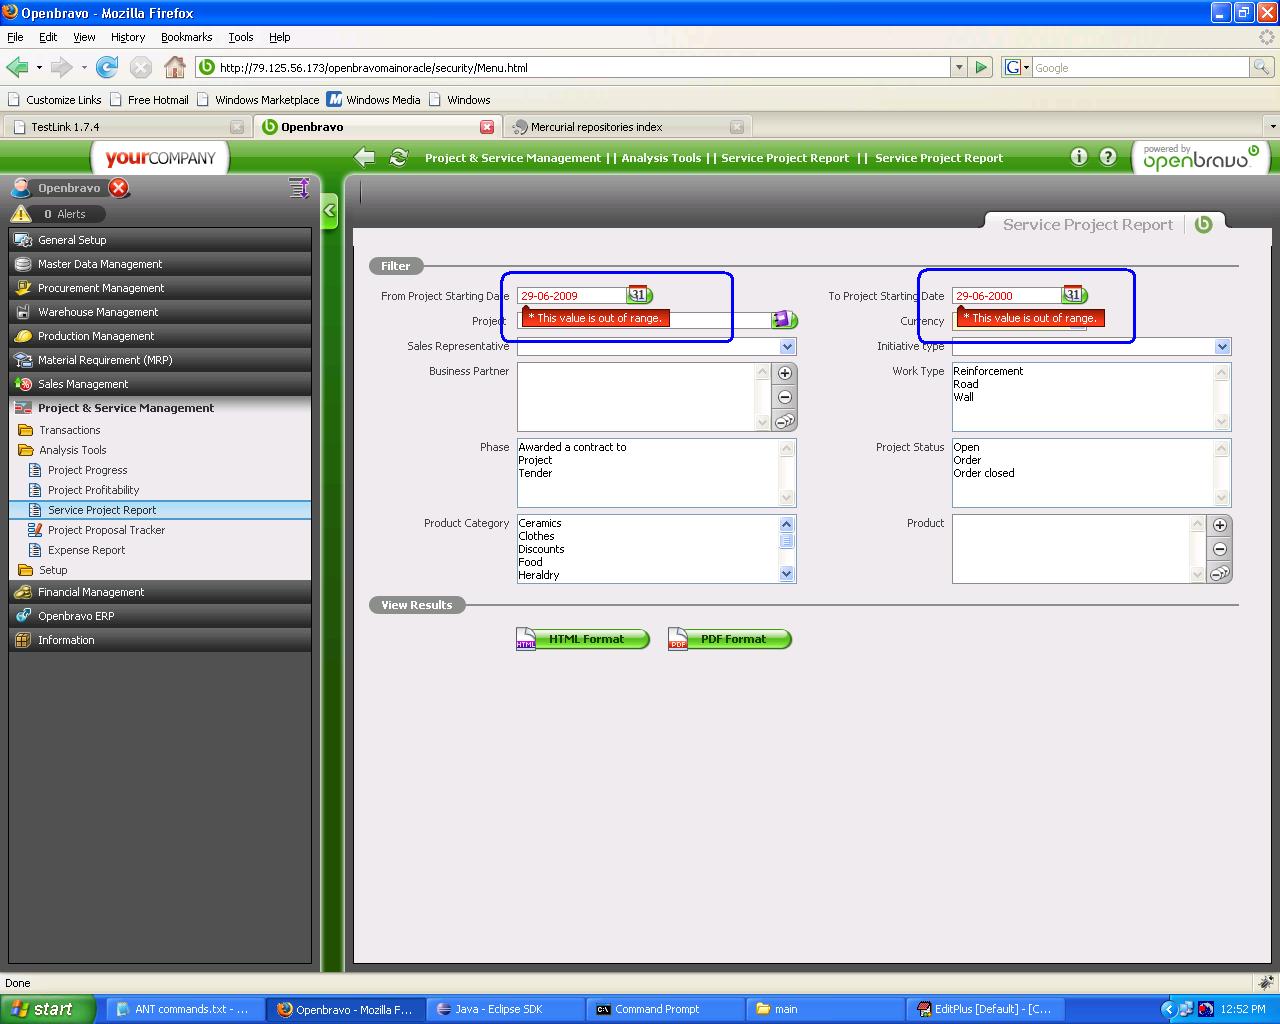Click the About information icon
Screen dimensions: 1280x1024
click(1078, 157)
